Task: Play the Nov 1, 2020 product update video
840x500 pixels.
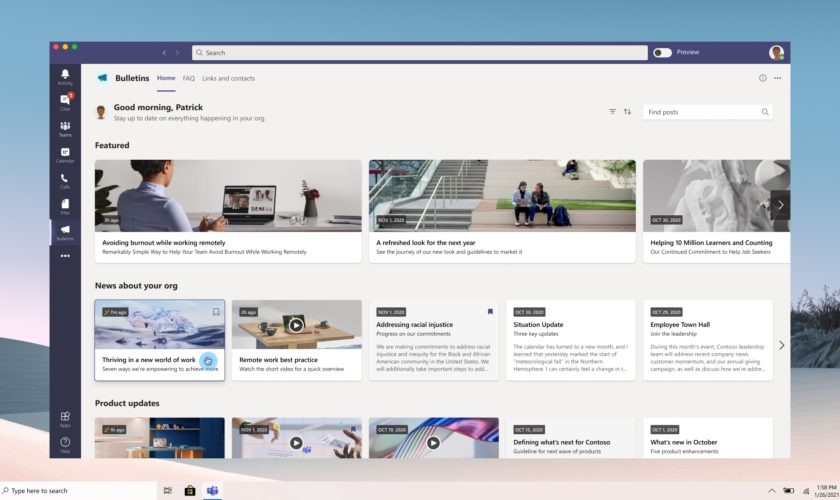Action: 296,443
